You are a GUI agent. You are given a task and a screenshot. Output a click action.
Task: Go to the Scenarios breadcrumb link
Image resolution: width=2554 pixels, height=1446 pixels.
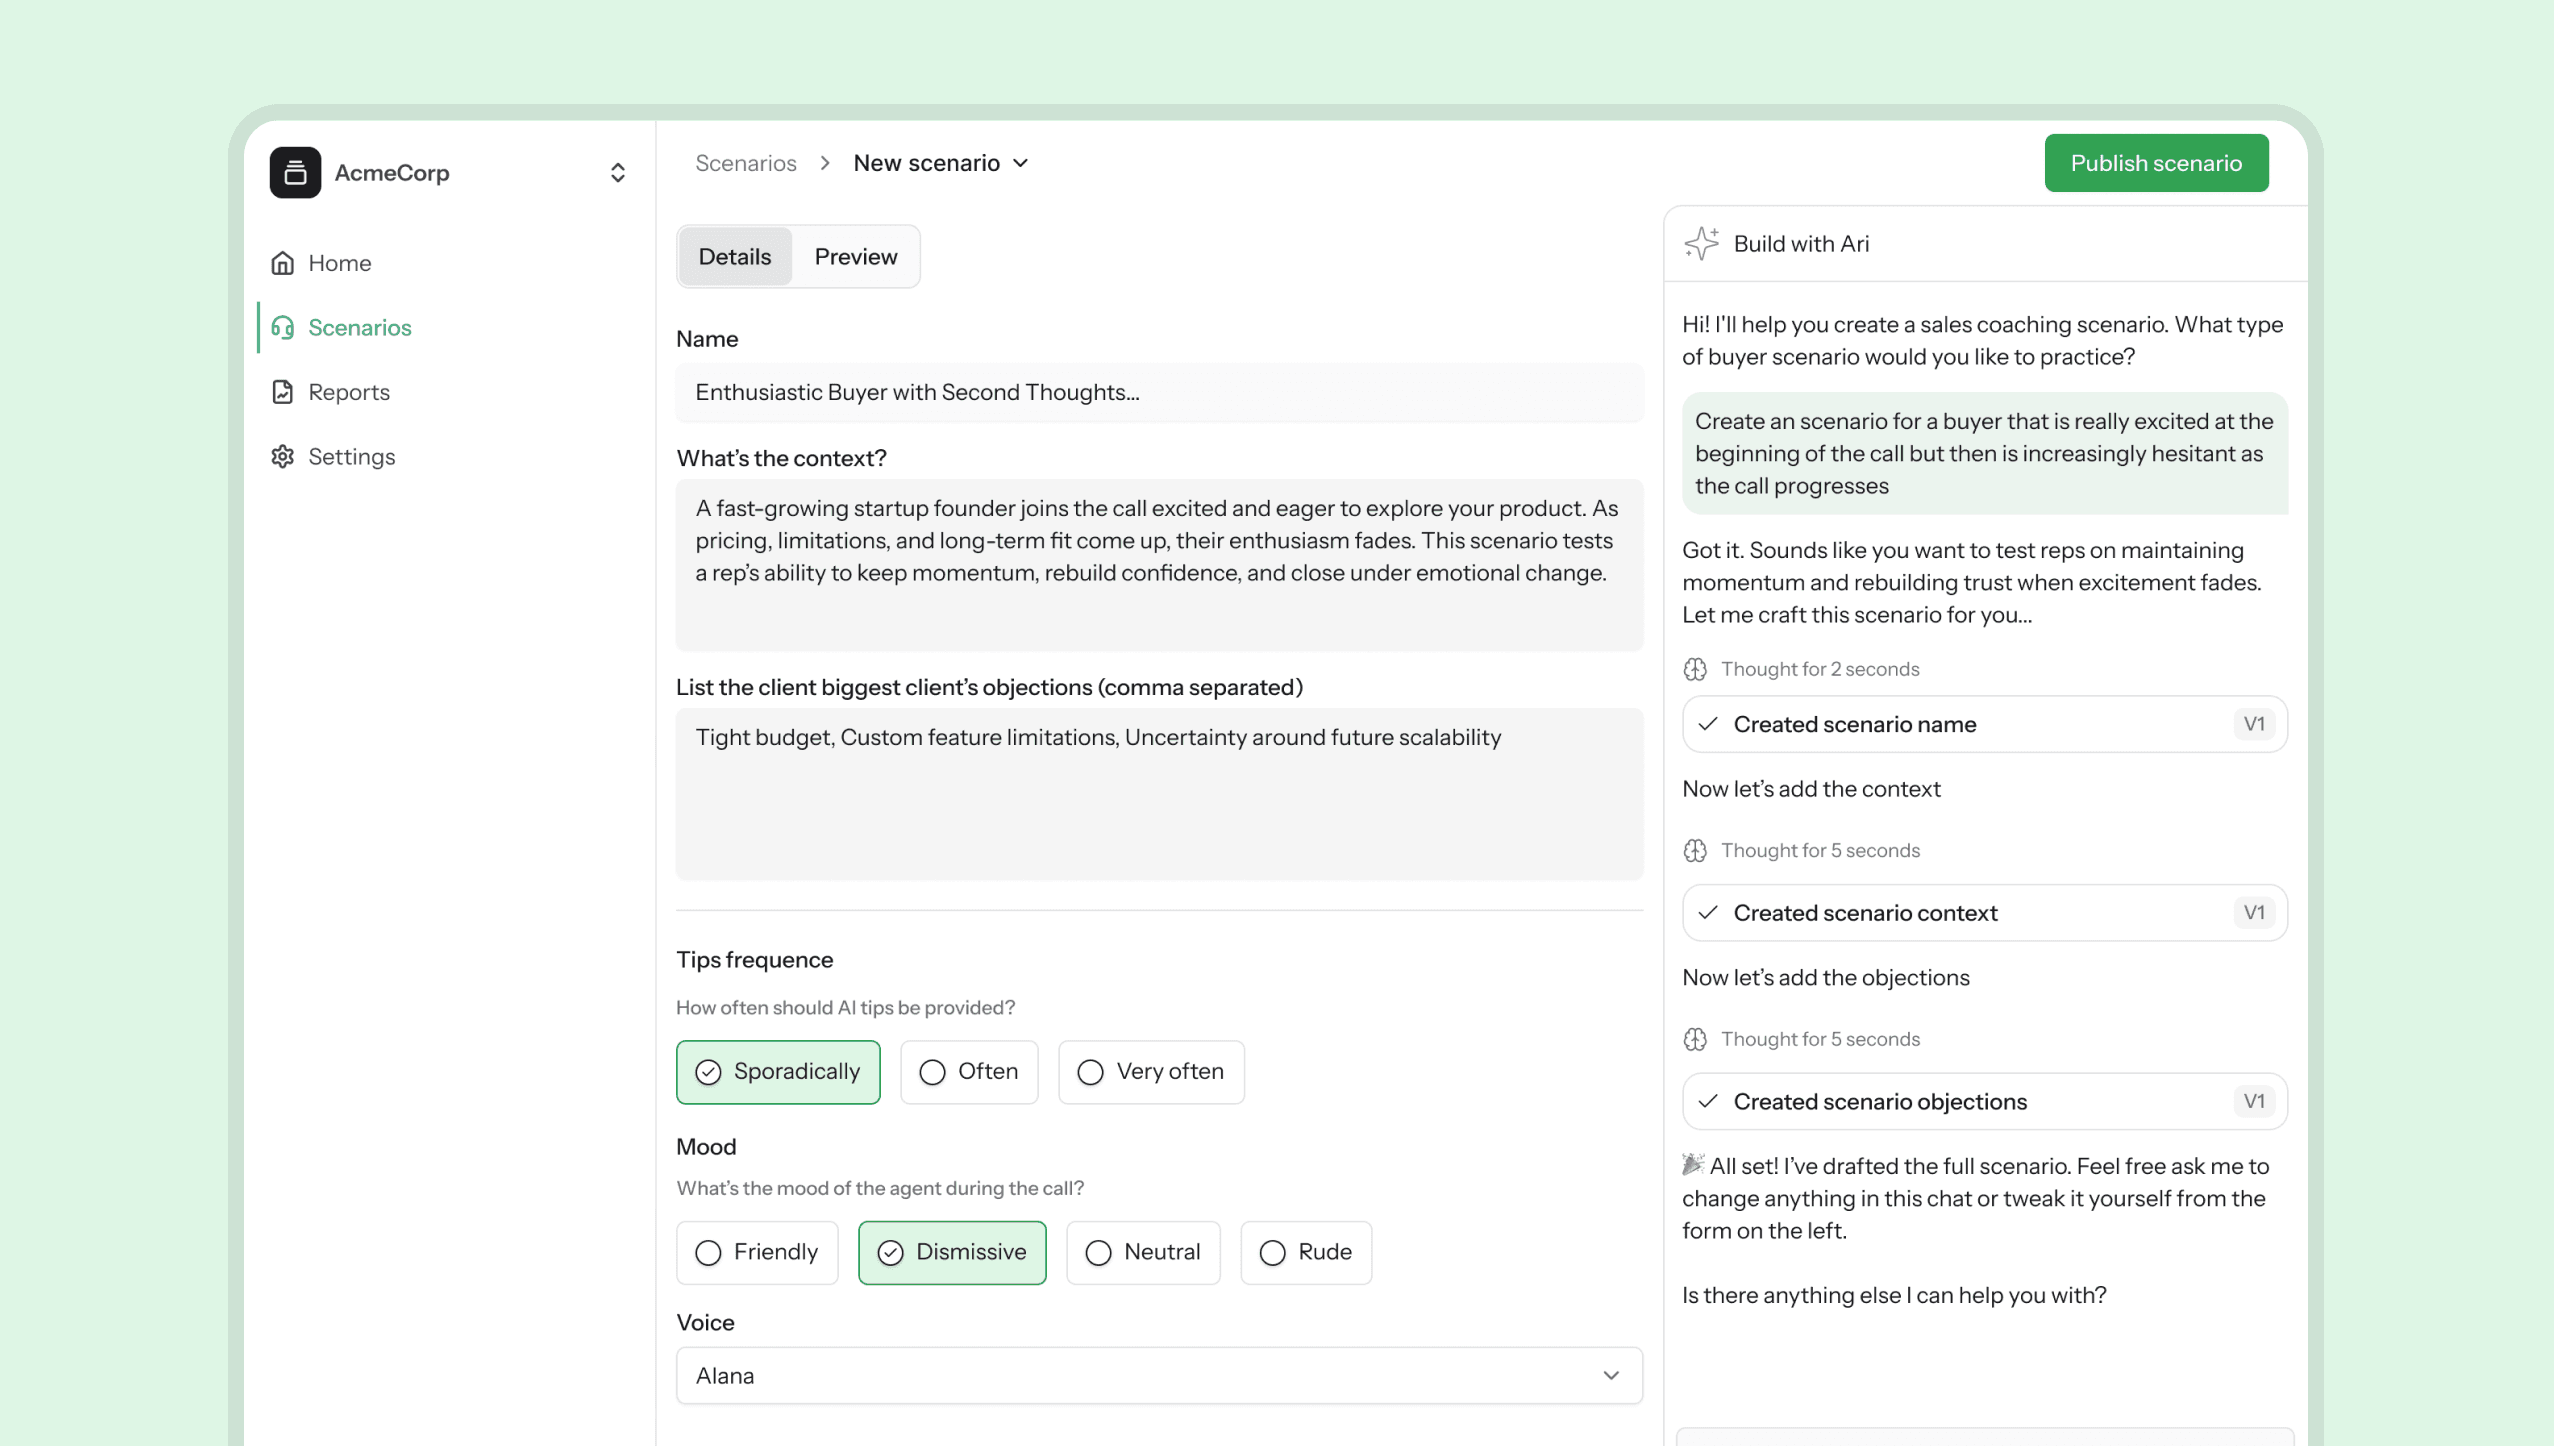tap(745, 163)
